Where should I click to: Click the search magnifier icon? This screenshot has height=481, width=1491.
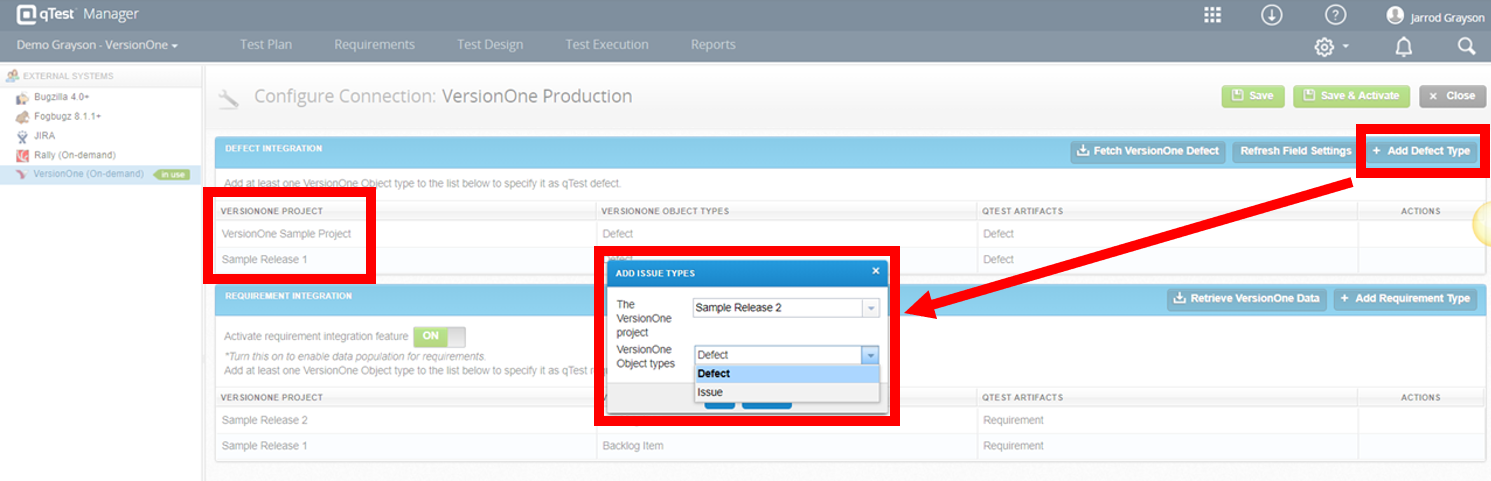click(1466, 46)
